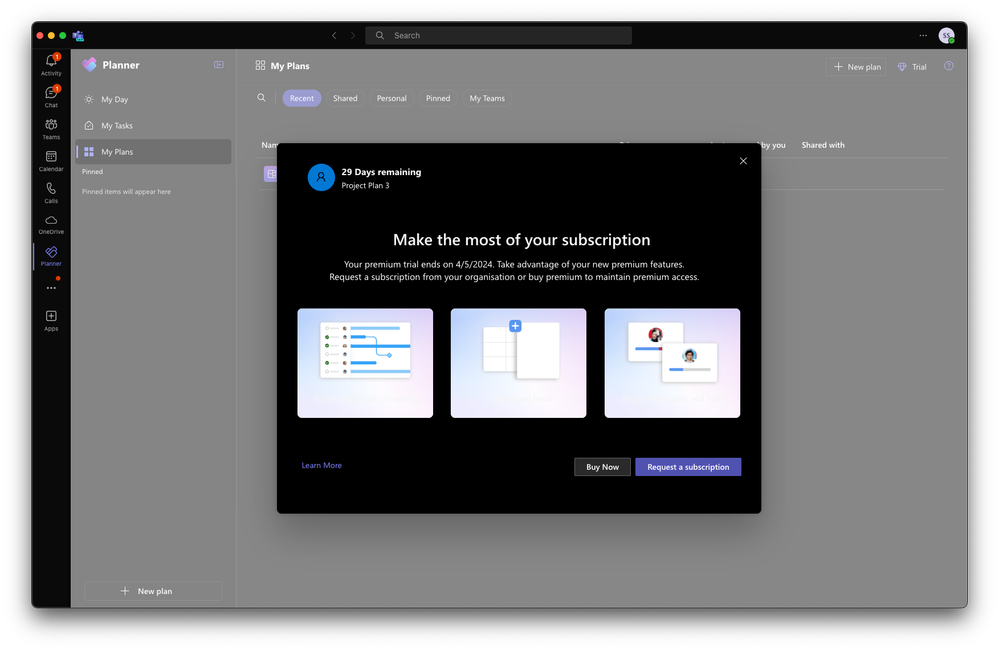Open OneDrive in the left sidebar
Screen dimensions: 999x650
pyautogui.click(x=51, y=224)
